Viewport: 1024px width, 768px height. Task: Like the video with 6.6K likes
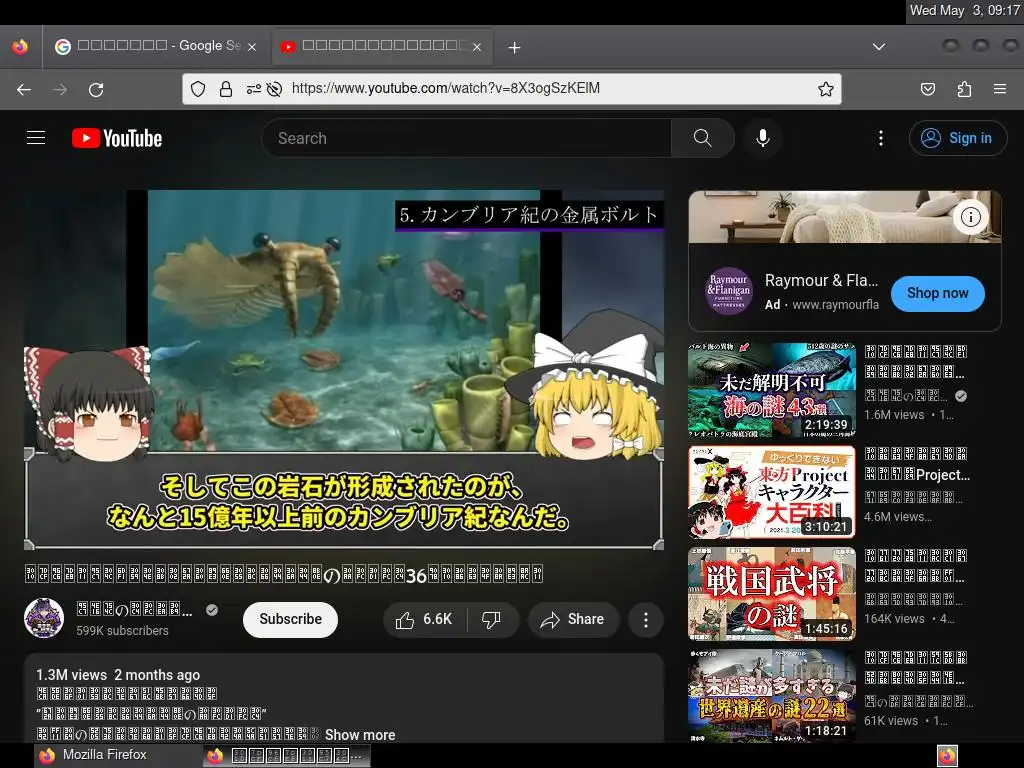click(424, 619)
